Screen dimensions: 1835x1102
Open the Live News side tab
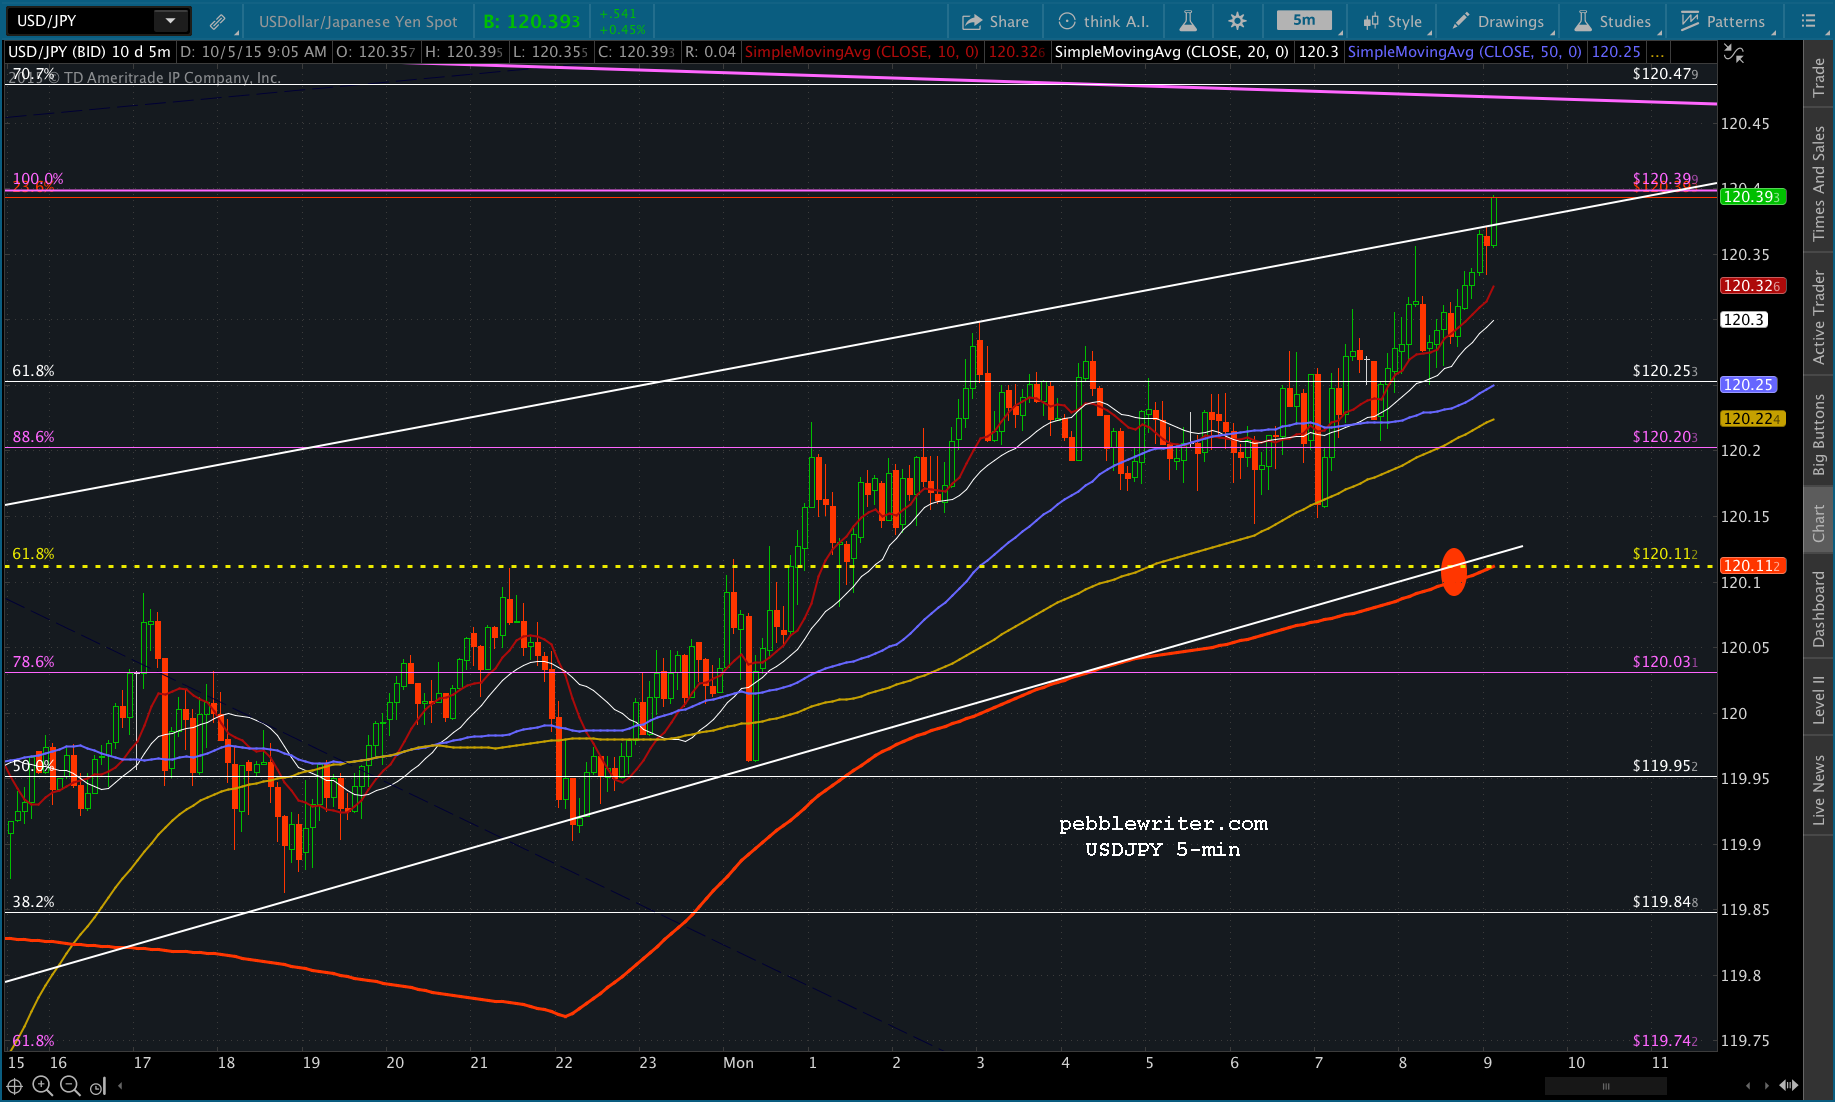[x=1819, y=789]
